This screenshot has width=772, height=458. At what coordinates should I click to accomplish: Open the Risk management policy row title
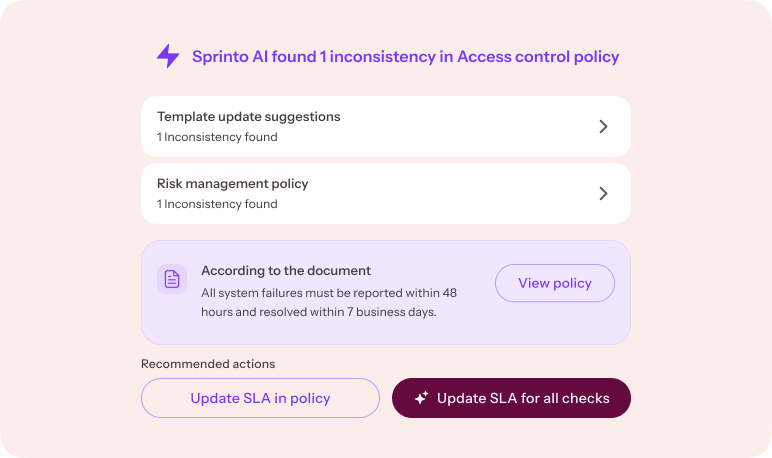(x=232, y=184)
